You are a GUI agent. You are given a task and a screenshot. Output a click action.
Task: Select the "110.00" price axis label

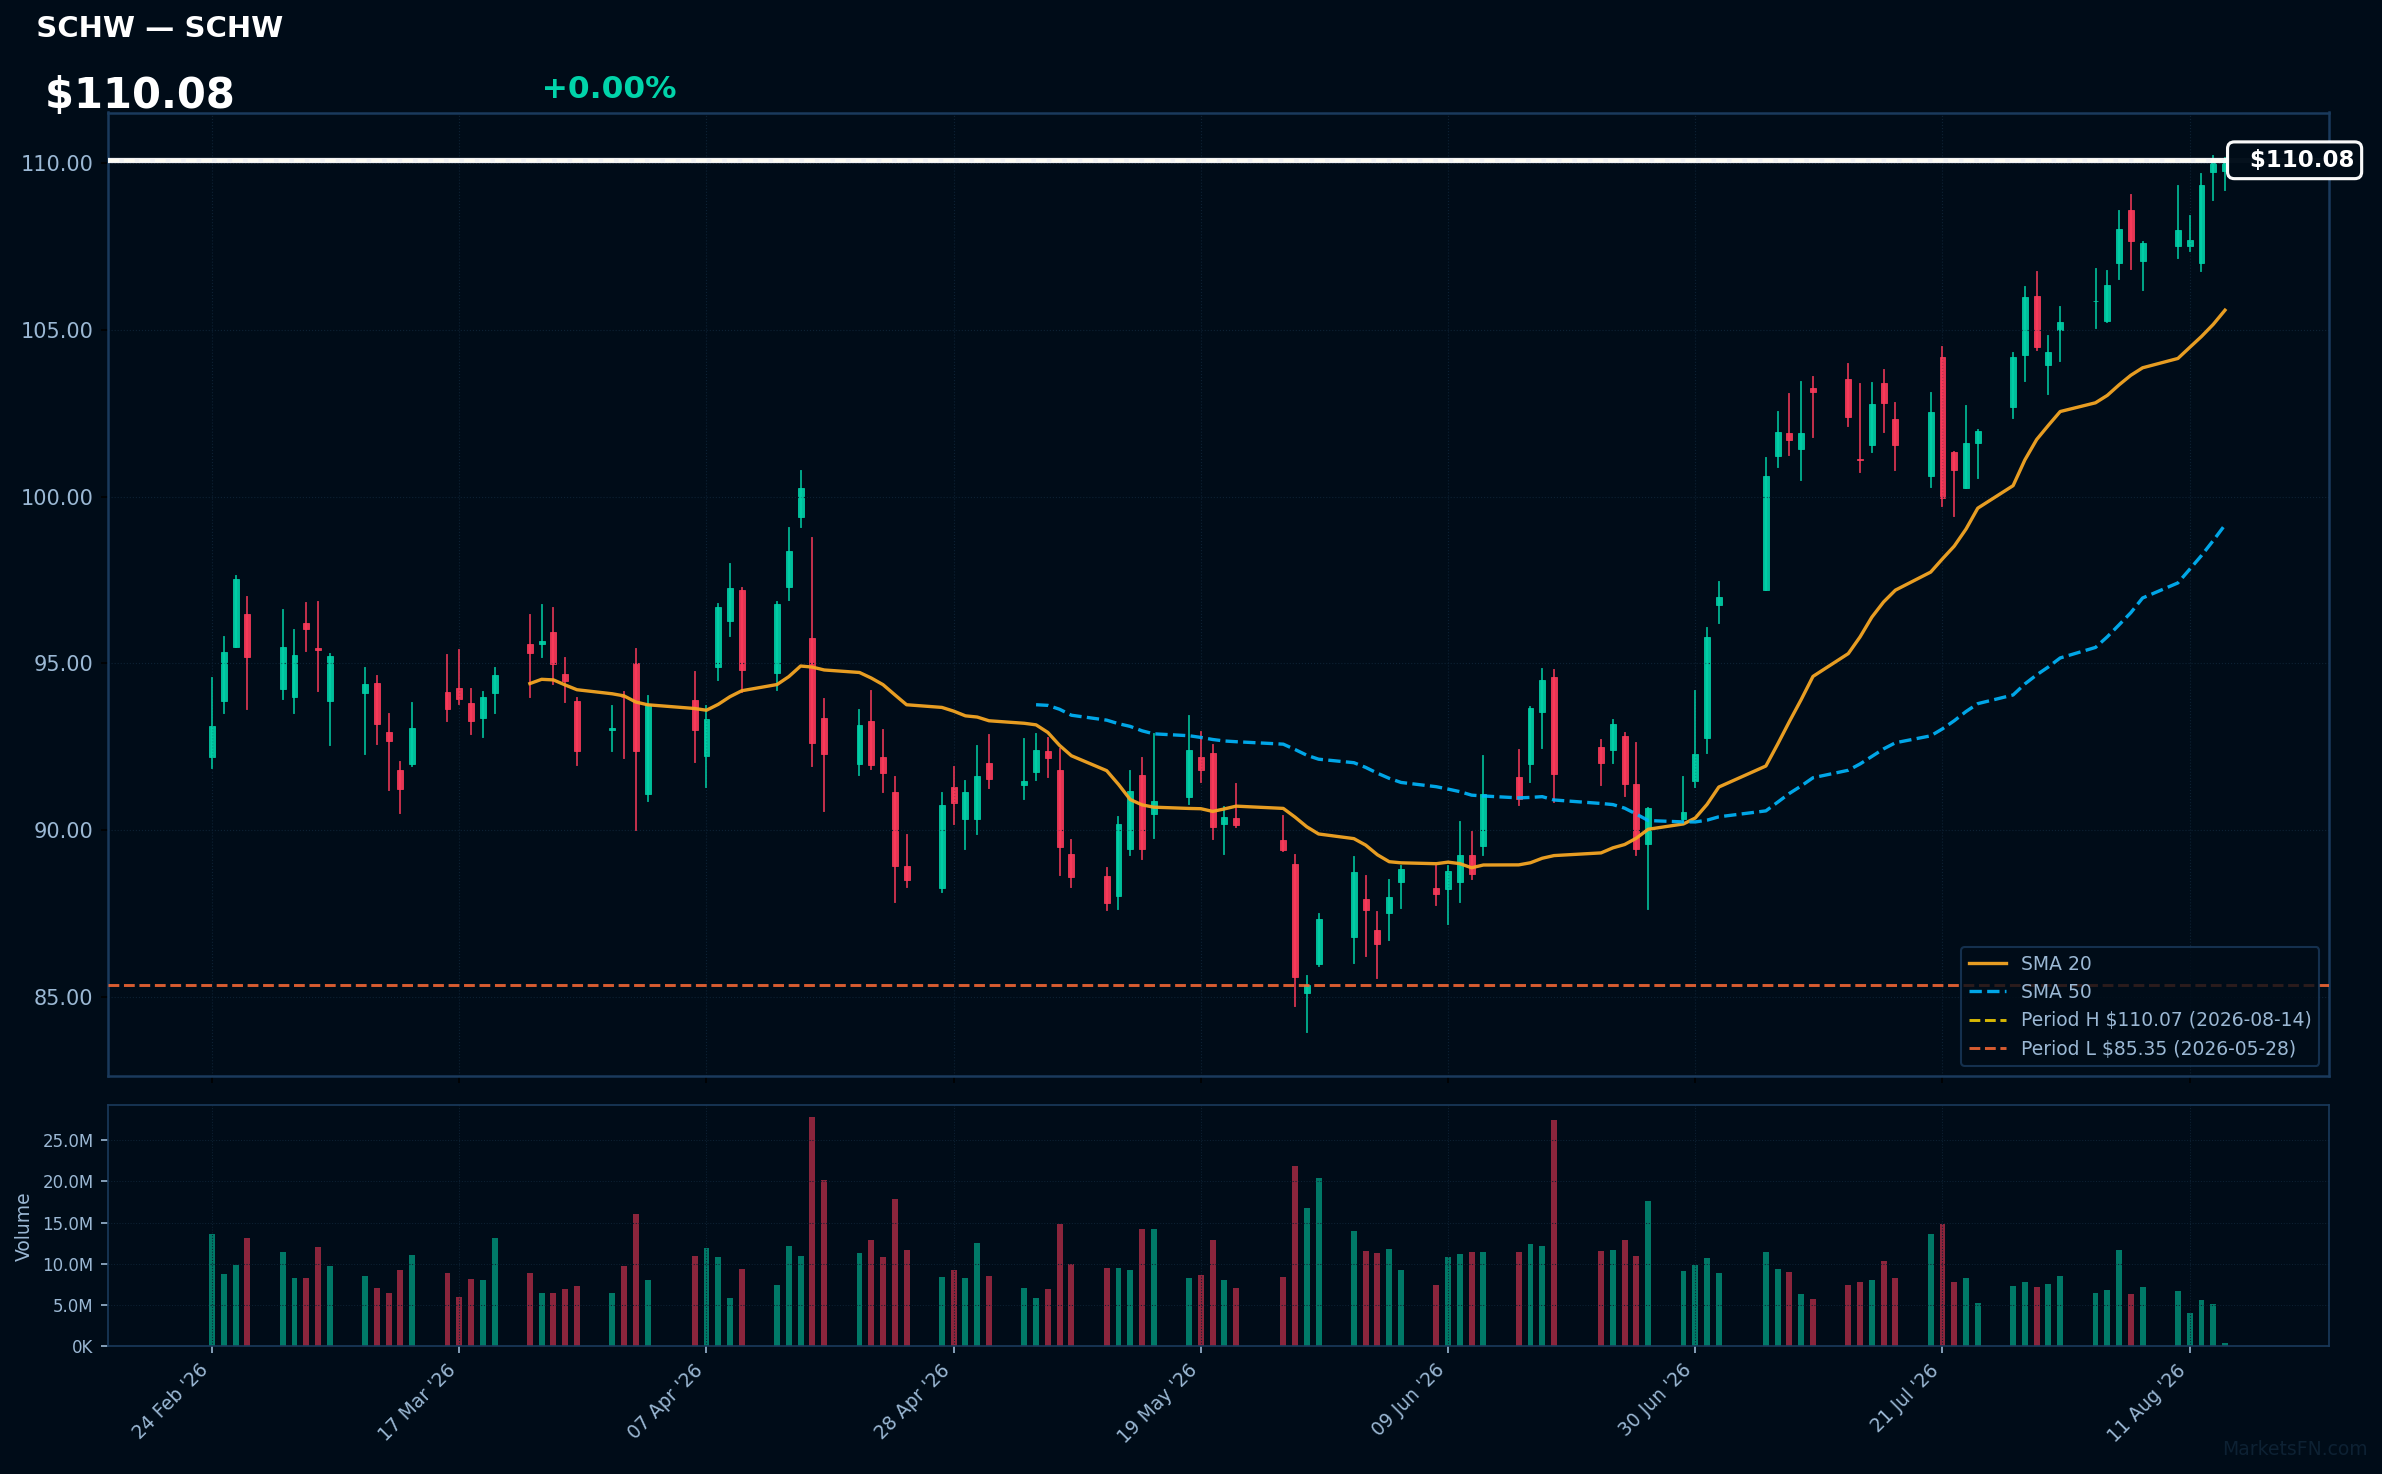point(57,164)
